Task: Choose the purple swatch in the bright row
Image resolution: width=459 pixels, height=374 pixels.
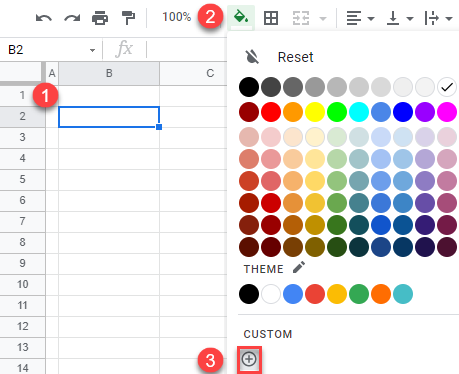Action: tap(425, 112)
